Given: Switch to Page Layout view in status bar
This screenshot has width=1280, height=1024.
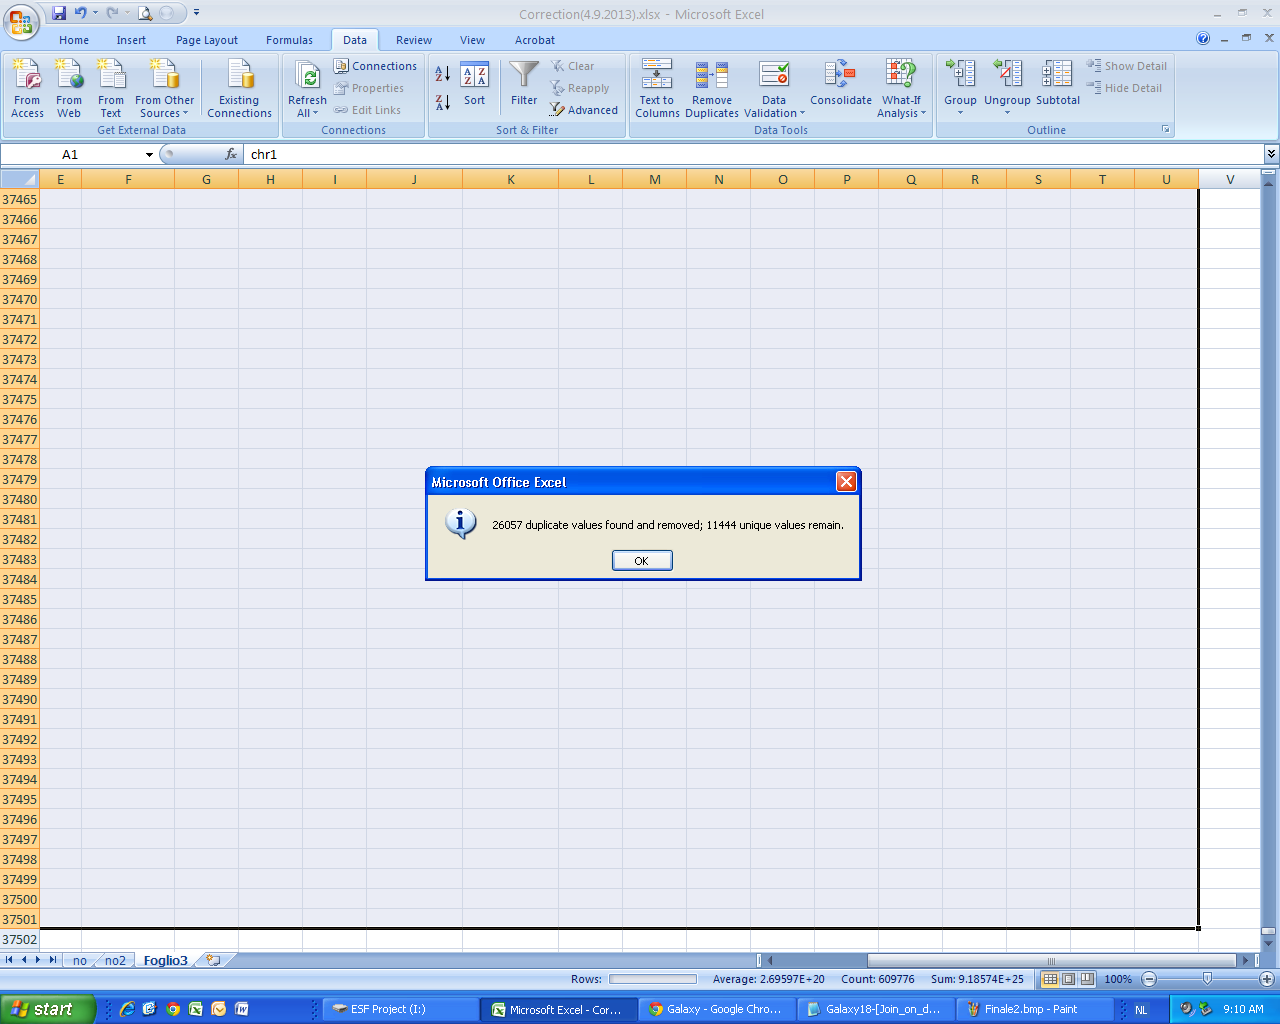Looking at the screenshot, I should pos(1068,979).
